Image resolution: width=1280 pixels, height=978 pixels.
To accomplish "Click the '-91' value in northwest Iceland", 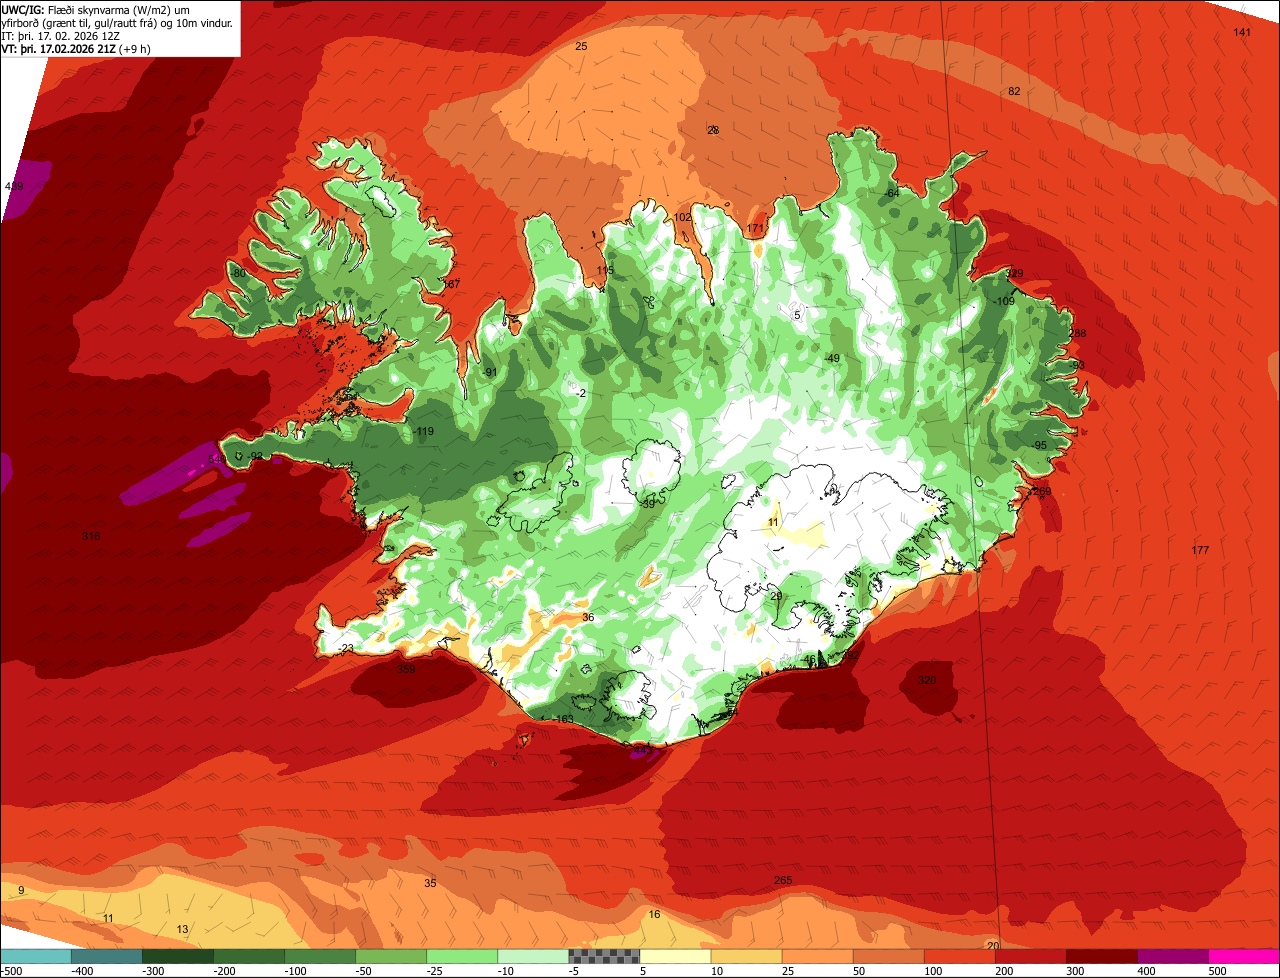I will pyautogui.click(x=490, y=373).
